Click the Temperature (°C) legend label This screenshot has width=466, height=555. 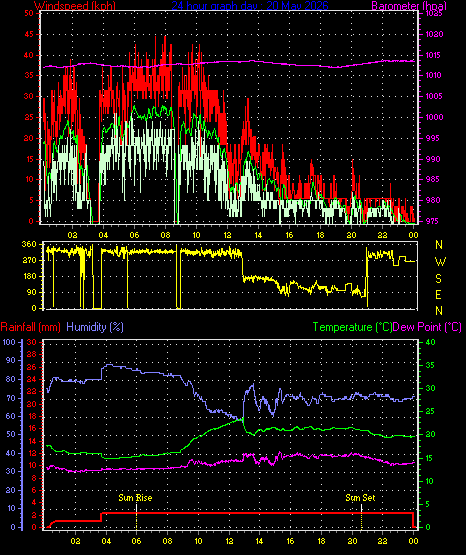point(352,327)
